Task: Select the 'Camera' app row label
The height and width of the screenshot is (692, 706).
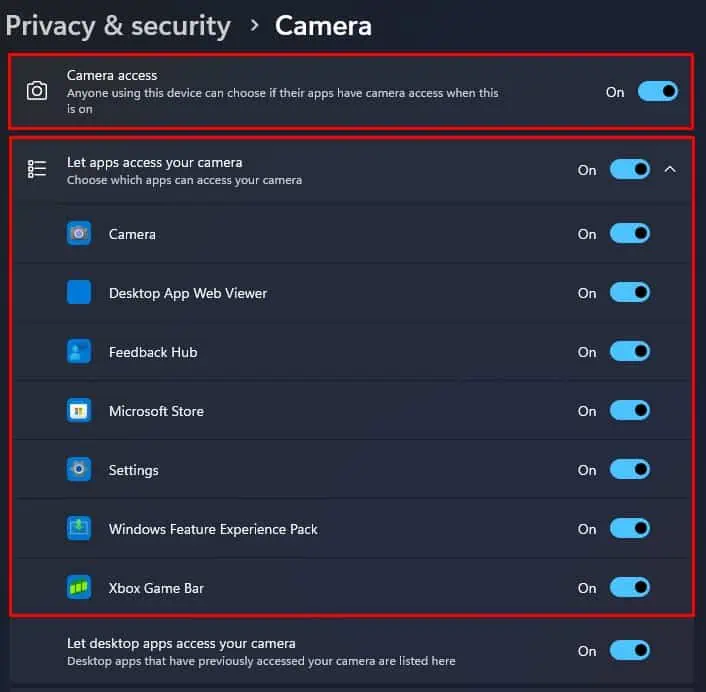Action: pos(132,235)
